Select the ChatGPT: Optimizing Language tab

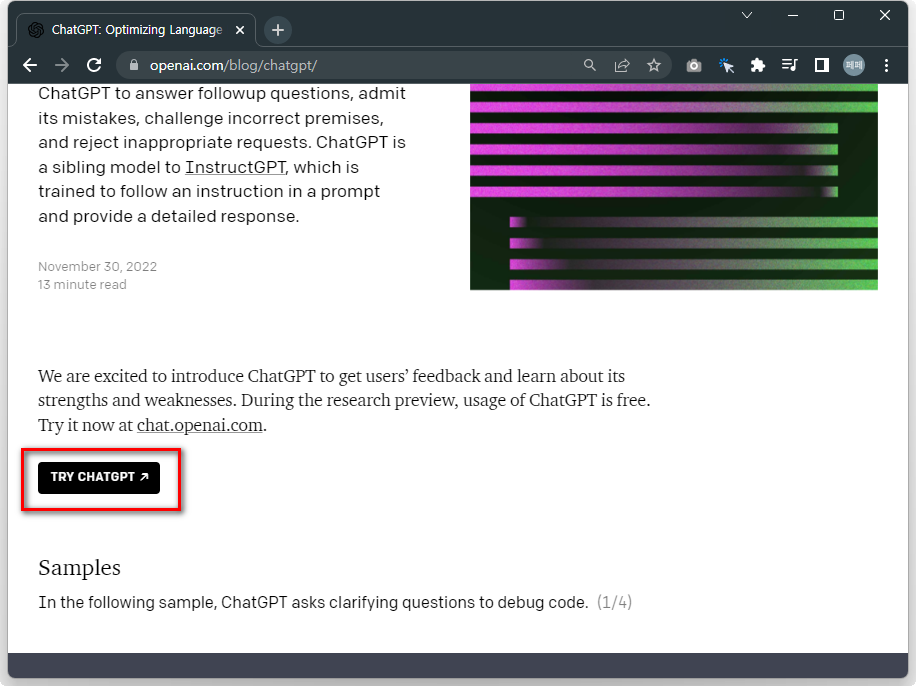136,30
